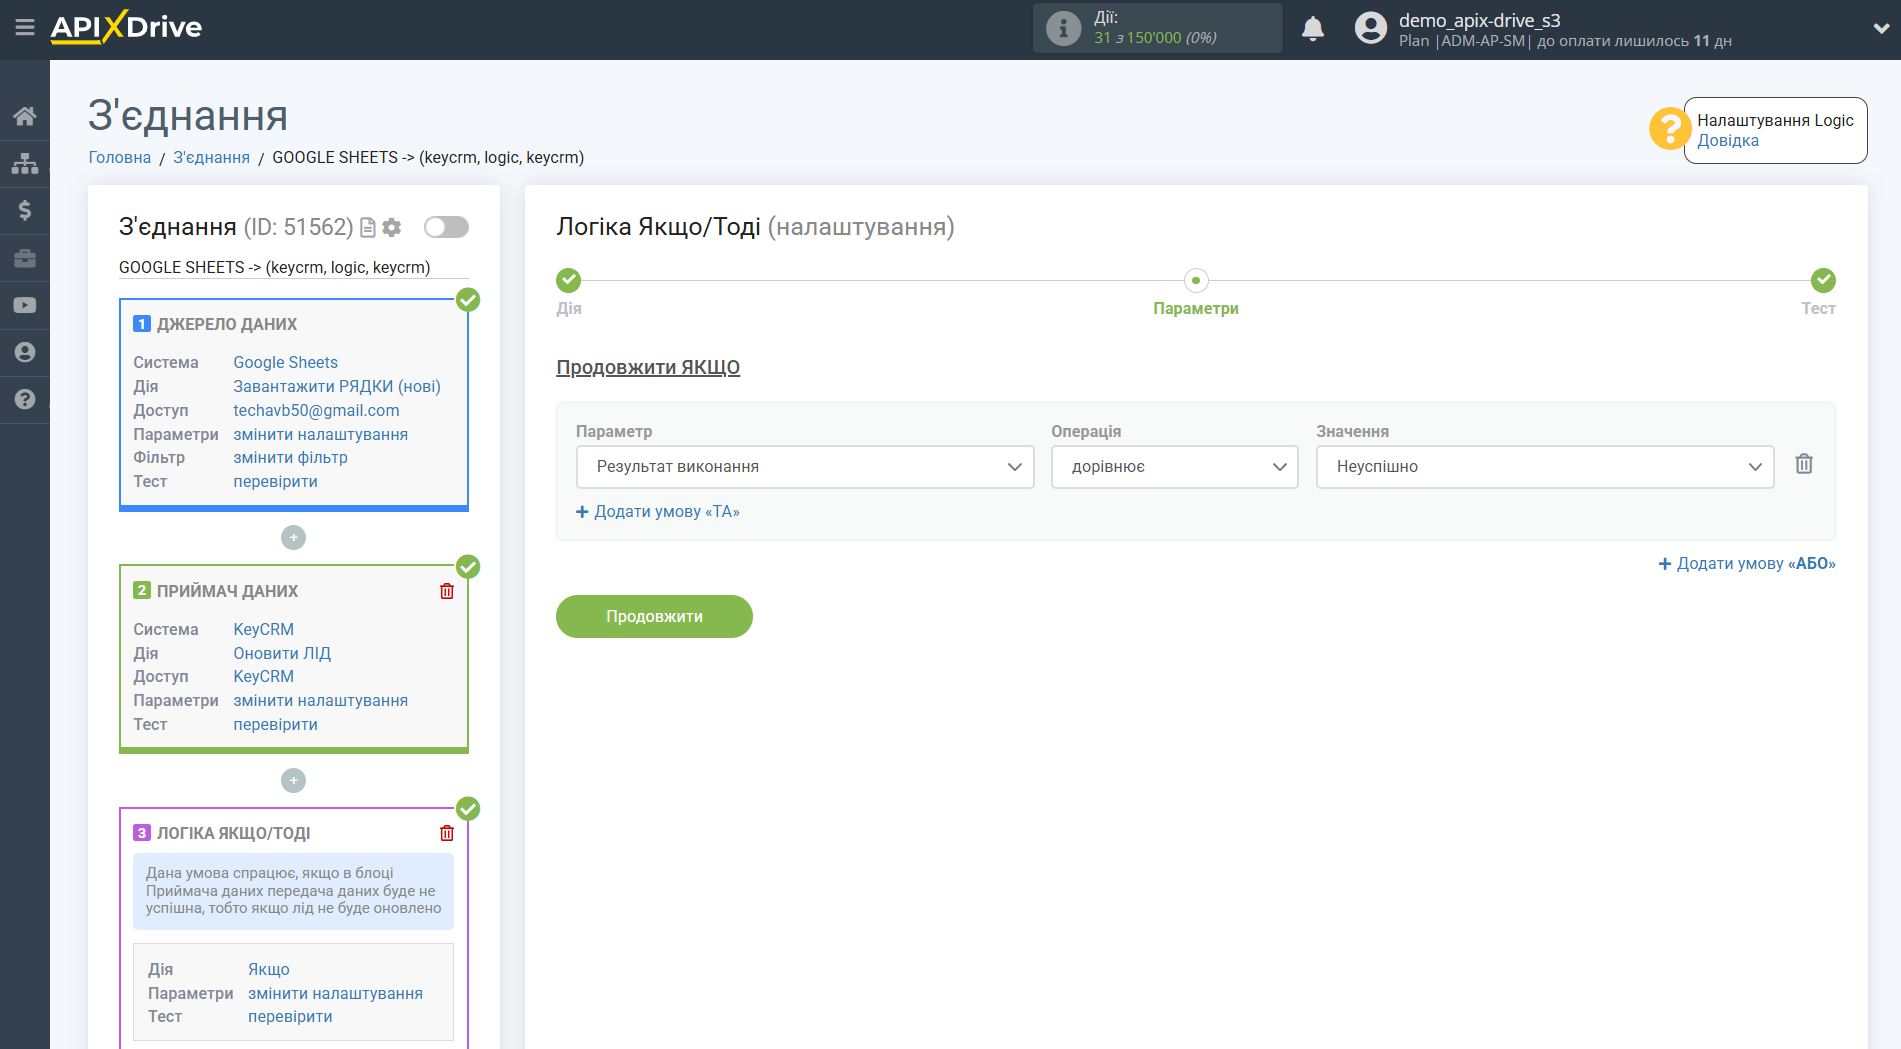
Task: Open notifications bell
Action: [1313, 28]
